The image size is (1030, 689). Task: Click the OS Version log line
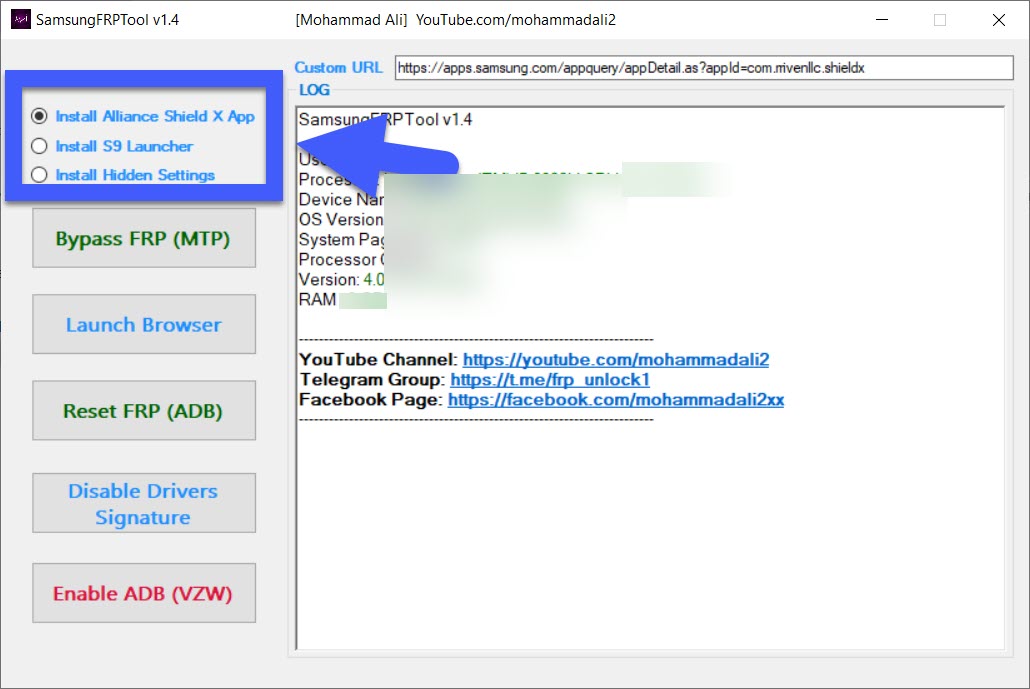click(x=341, y=219)
